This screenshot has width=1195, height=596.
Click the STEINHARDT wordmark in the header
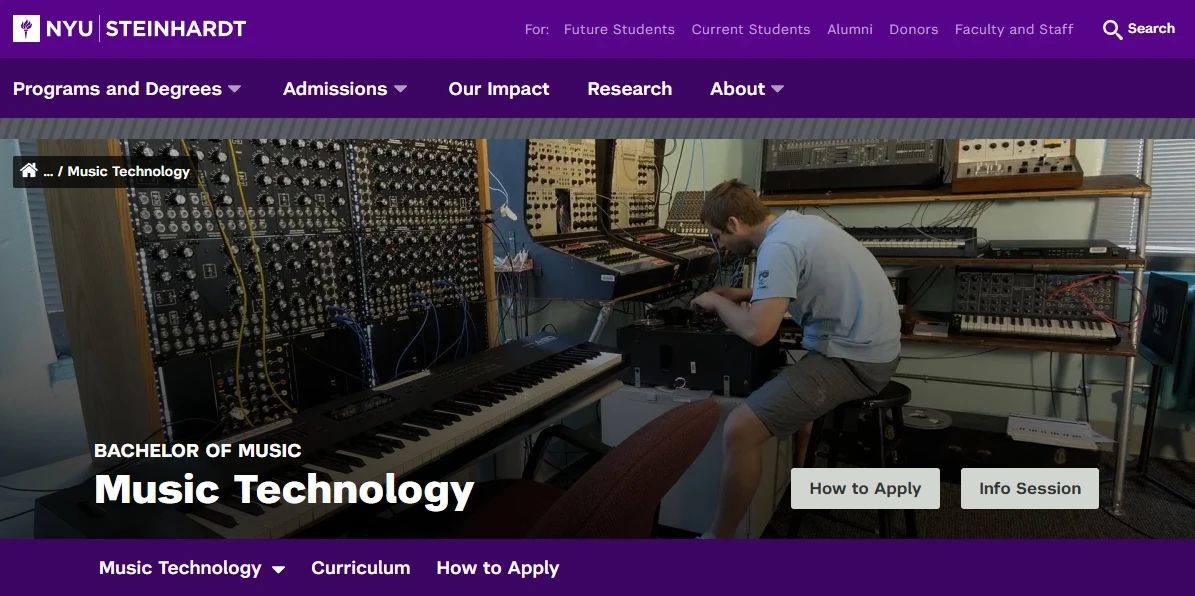click(175, 29)
